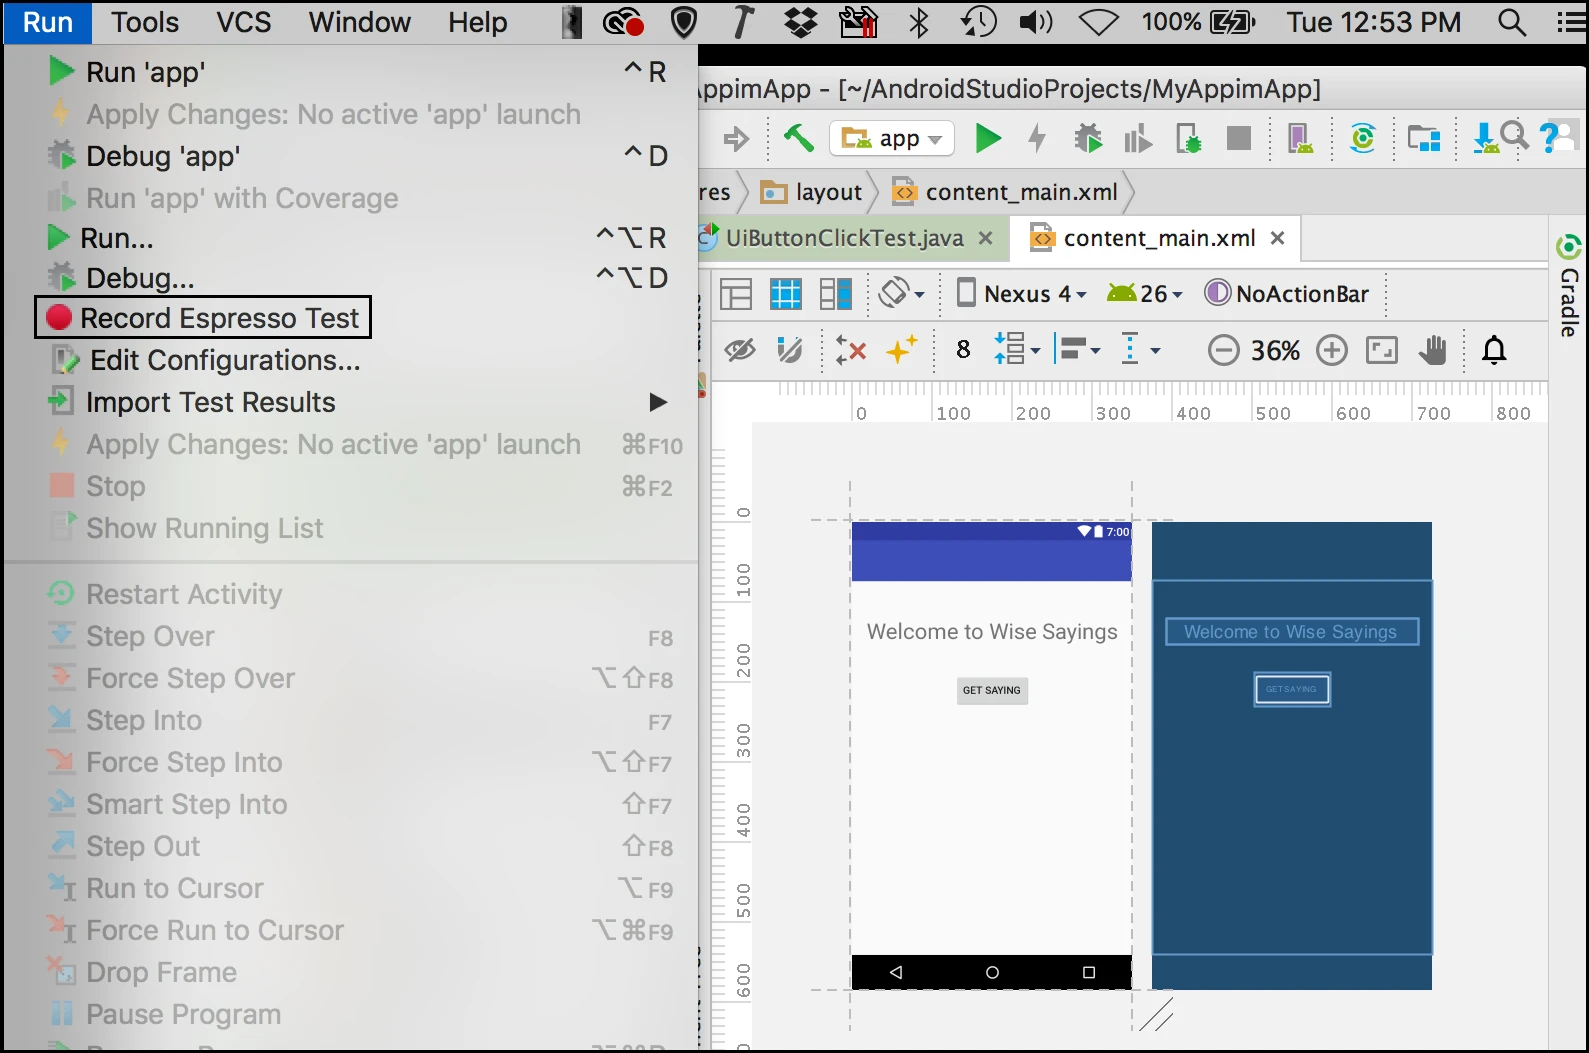Click the Zoom In plus icon
The width and height of the screenshot is (1589, 1053).
click(1332, 350)
